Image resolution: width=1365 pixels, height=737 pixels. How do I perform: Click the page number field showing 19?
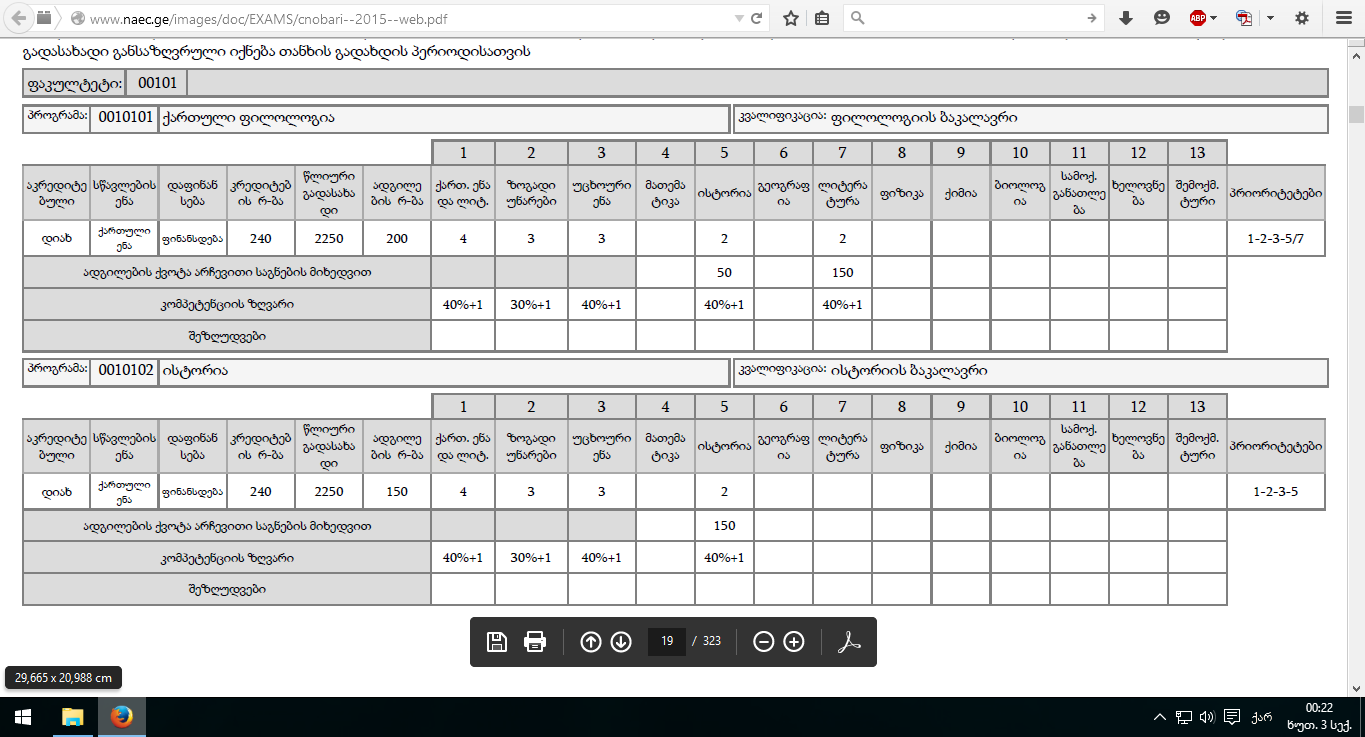click(667, 642)
